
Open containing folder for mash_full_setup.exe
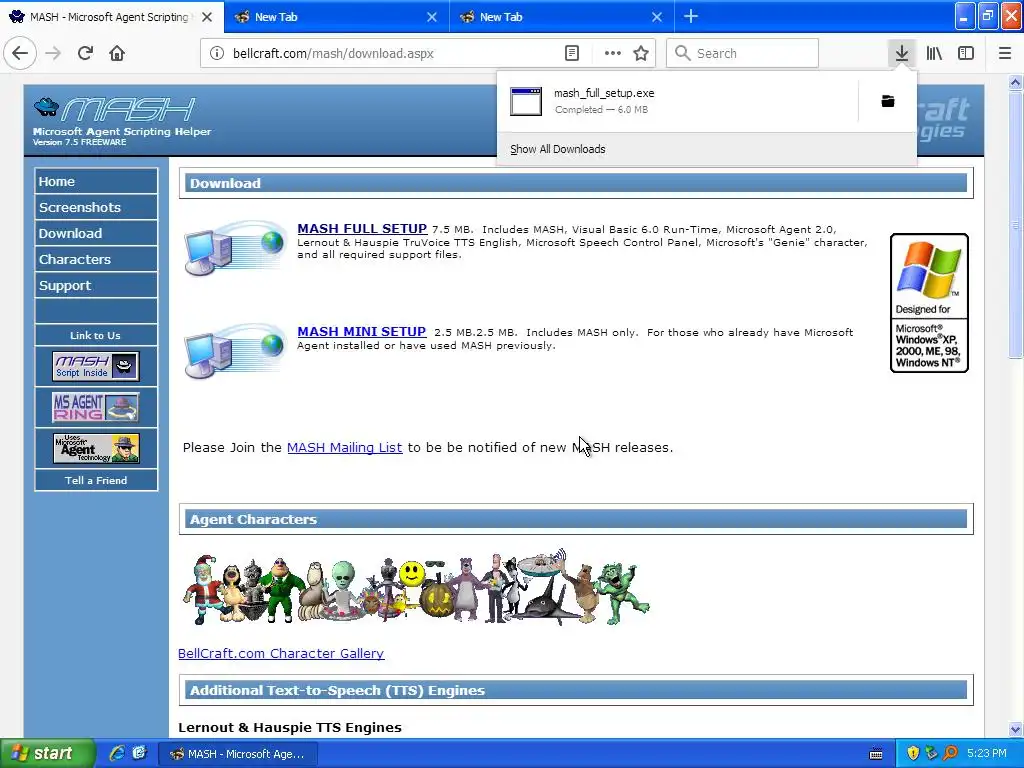pos(888,101)
